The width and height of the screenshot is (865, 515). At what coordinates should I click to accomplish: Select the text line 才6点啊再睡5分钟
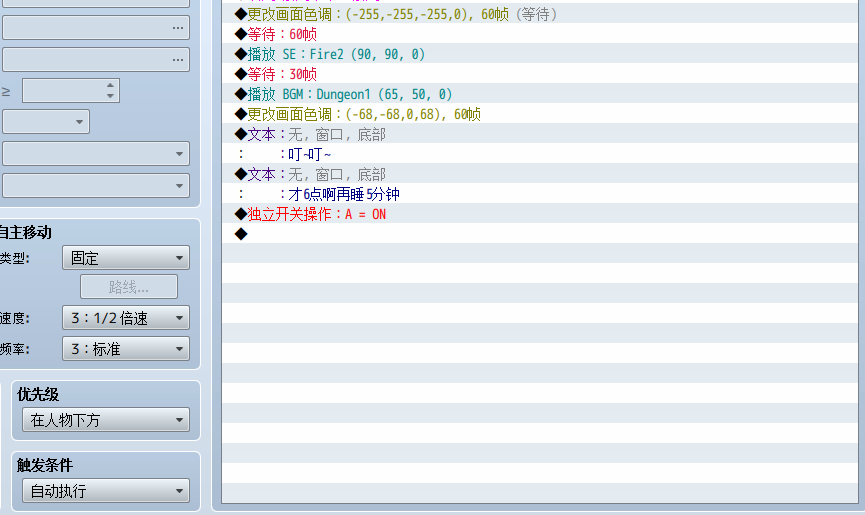[x=540, y=194]
